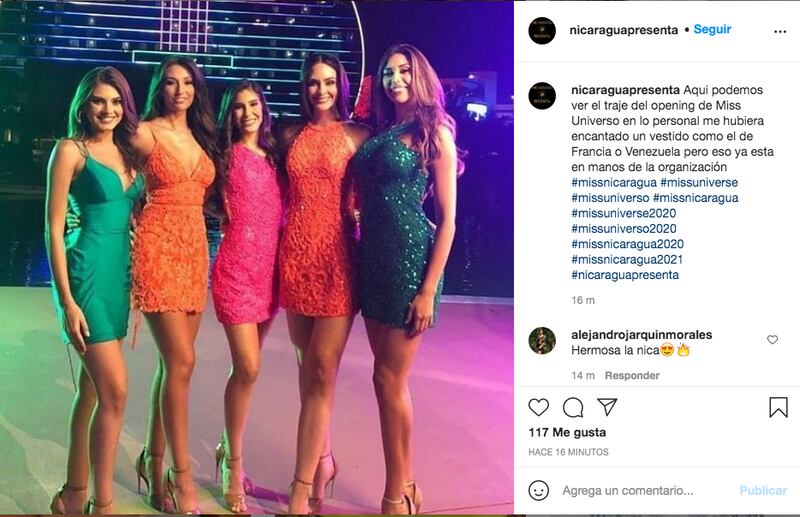Image resolution: width=800 pixels, height=517 pixels.
Task: Open the #missuniverse2020 hashtag
Action: 623,213
